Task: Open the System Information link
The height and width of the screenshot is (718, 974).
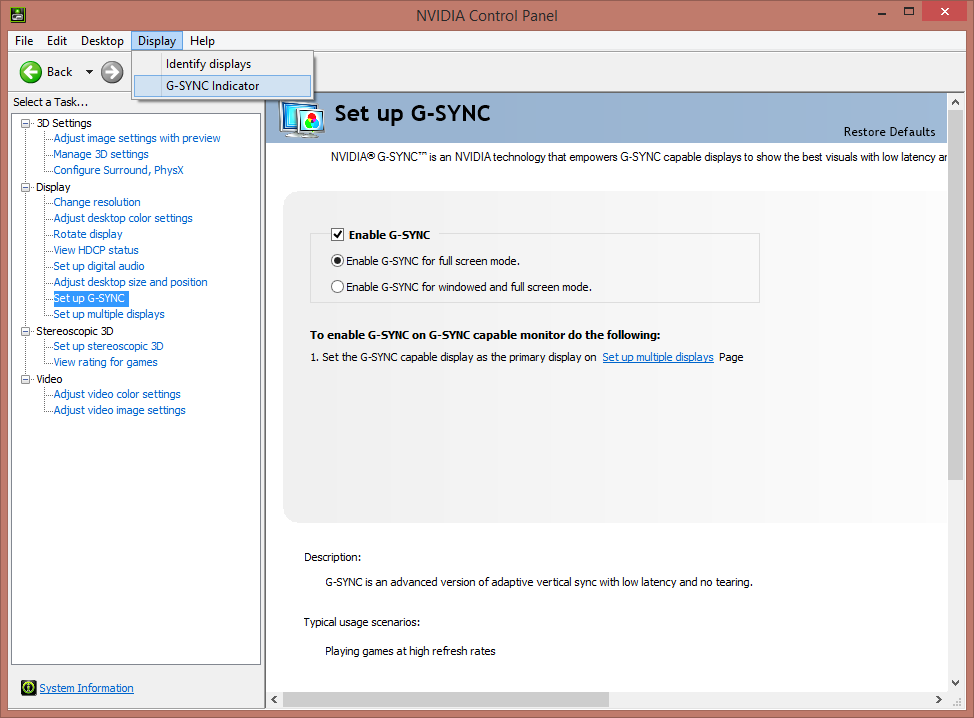Action: tap(86, 688)
